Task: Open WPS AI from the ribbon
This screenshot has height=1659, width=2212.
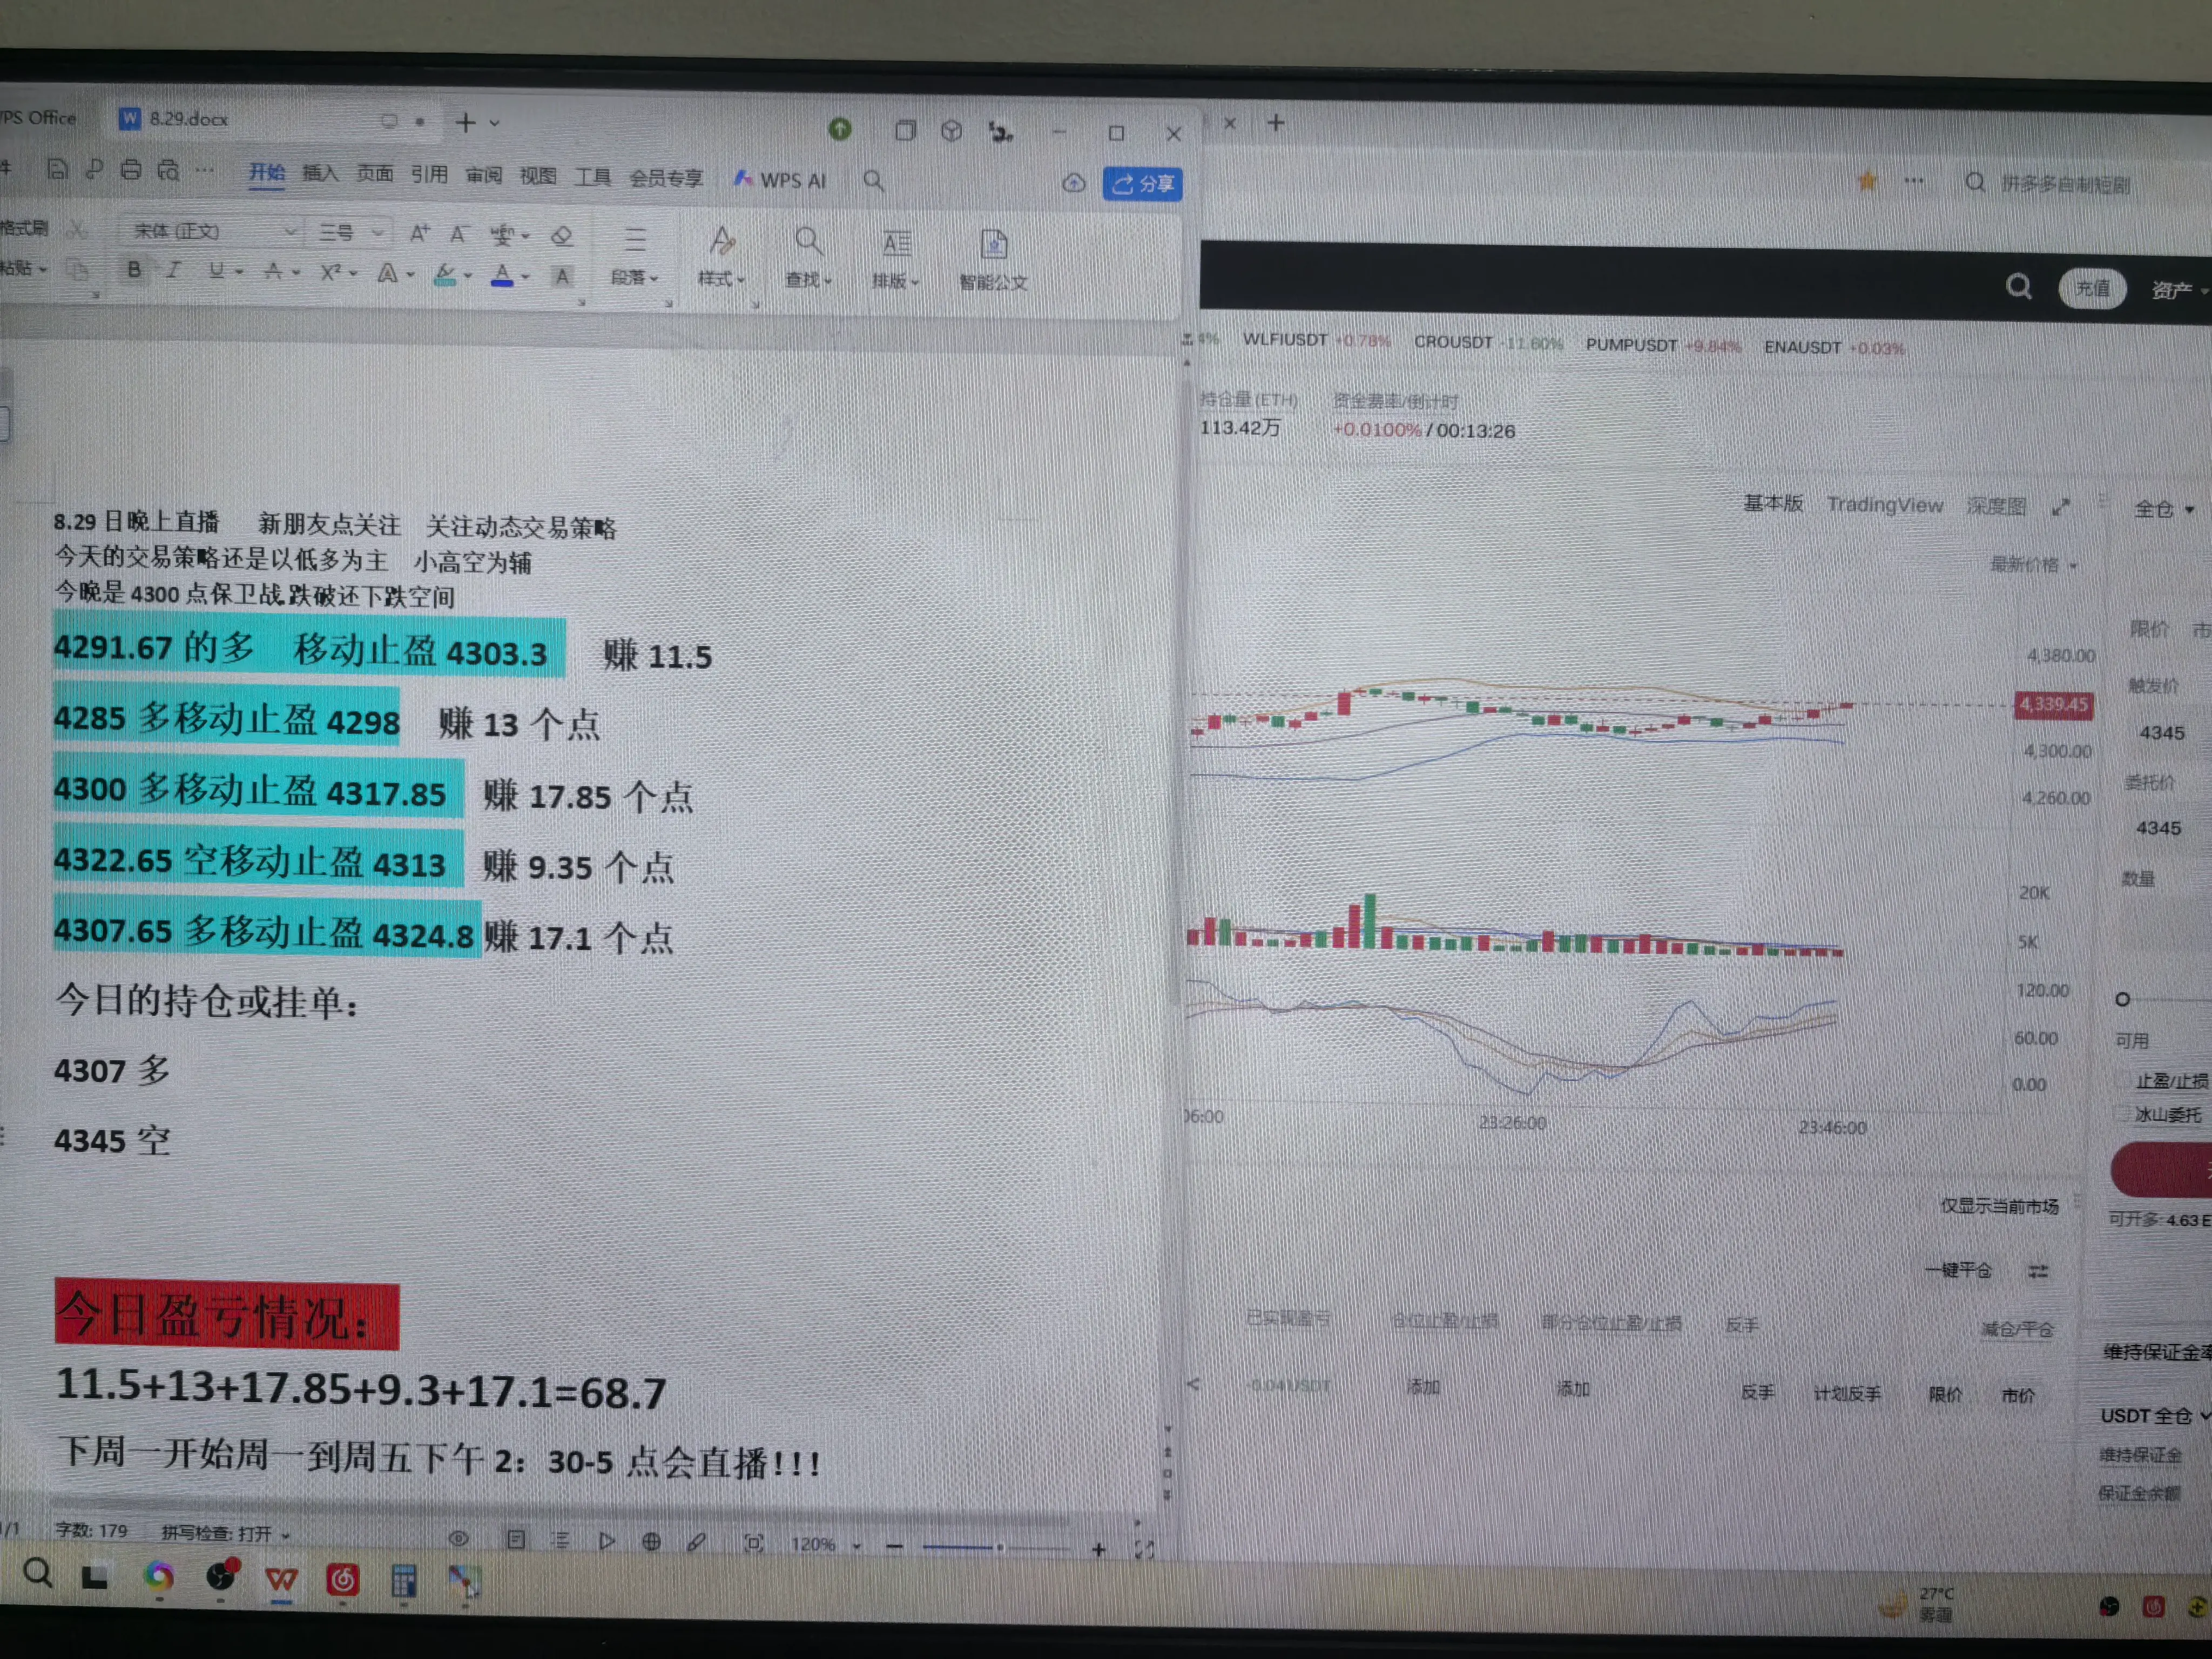Action: pos(779,180)
